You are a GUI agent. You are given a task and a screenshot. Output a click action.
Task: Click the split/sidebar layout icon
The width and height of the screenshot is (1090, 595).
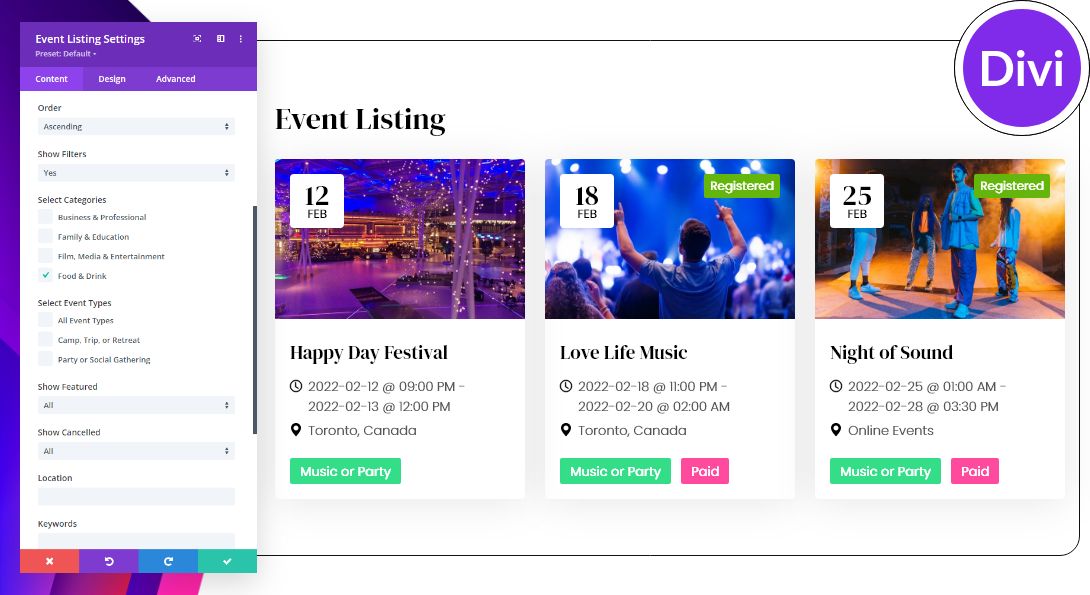[220, 39]
